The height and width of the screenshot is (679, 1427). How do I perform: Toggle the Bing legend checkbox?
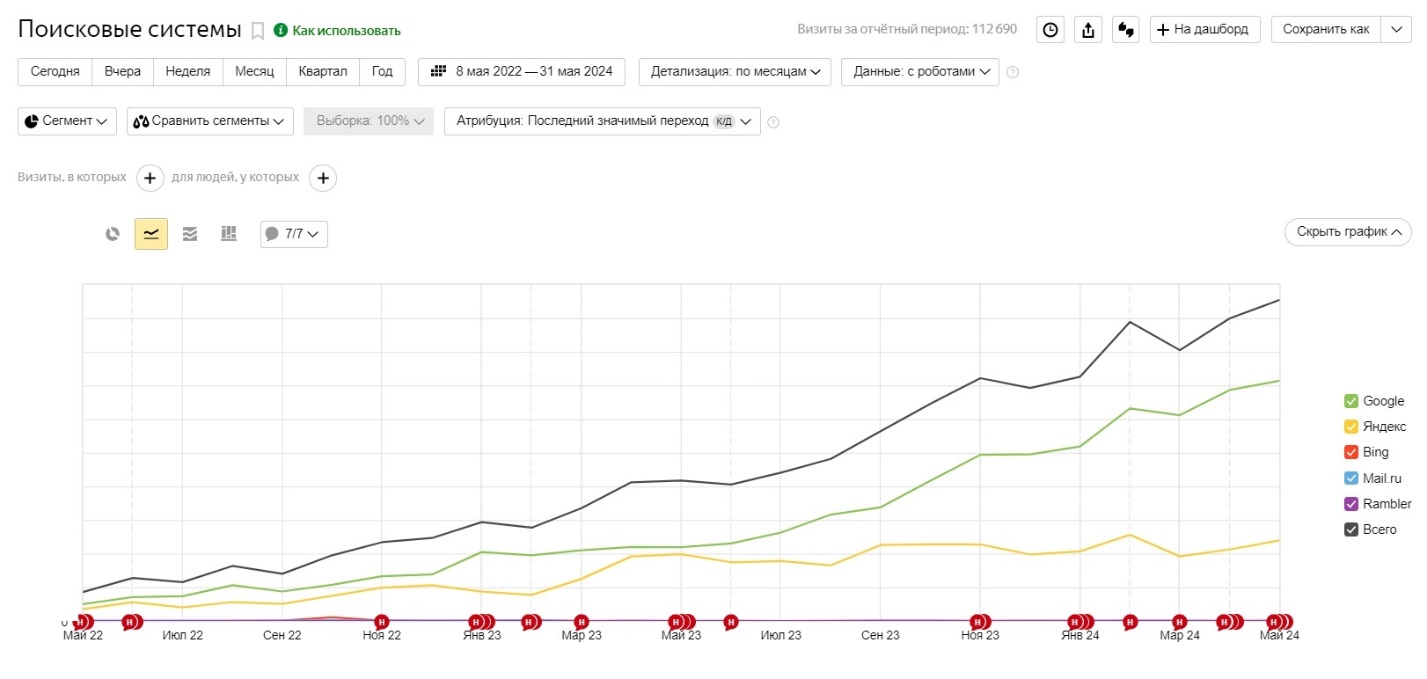click(1351, 452)
